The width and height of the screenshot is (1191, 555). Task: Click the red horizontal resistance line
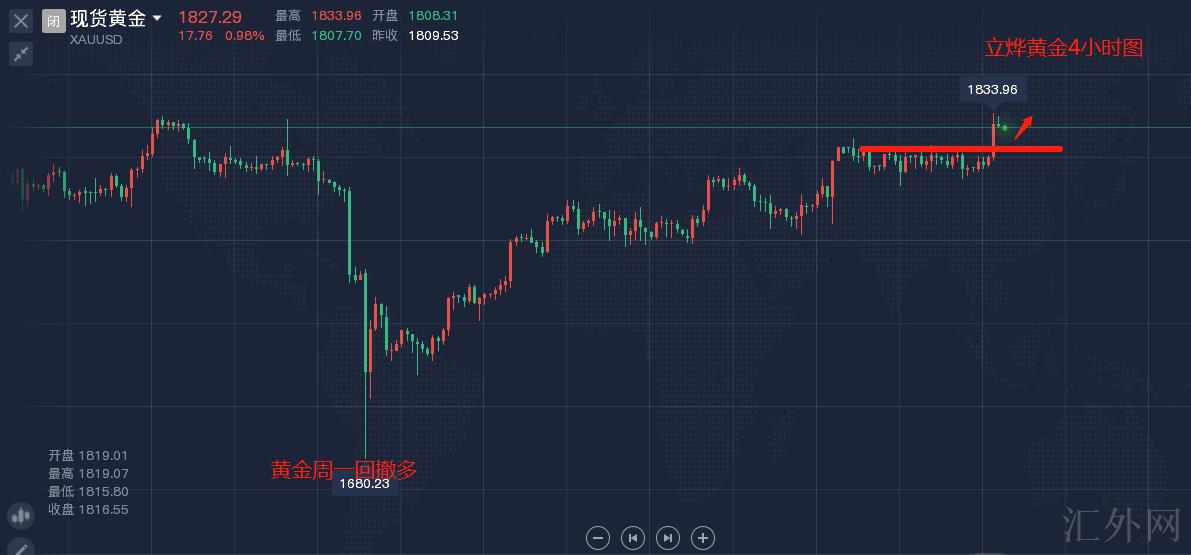tap(960, 150)
